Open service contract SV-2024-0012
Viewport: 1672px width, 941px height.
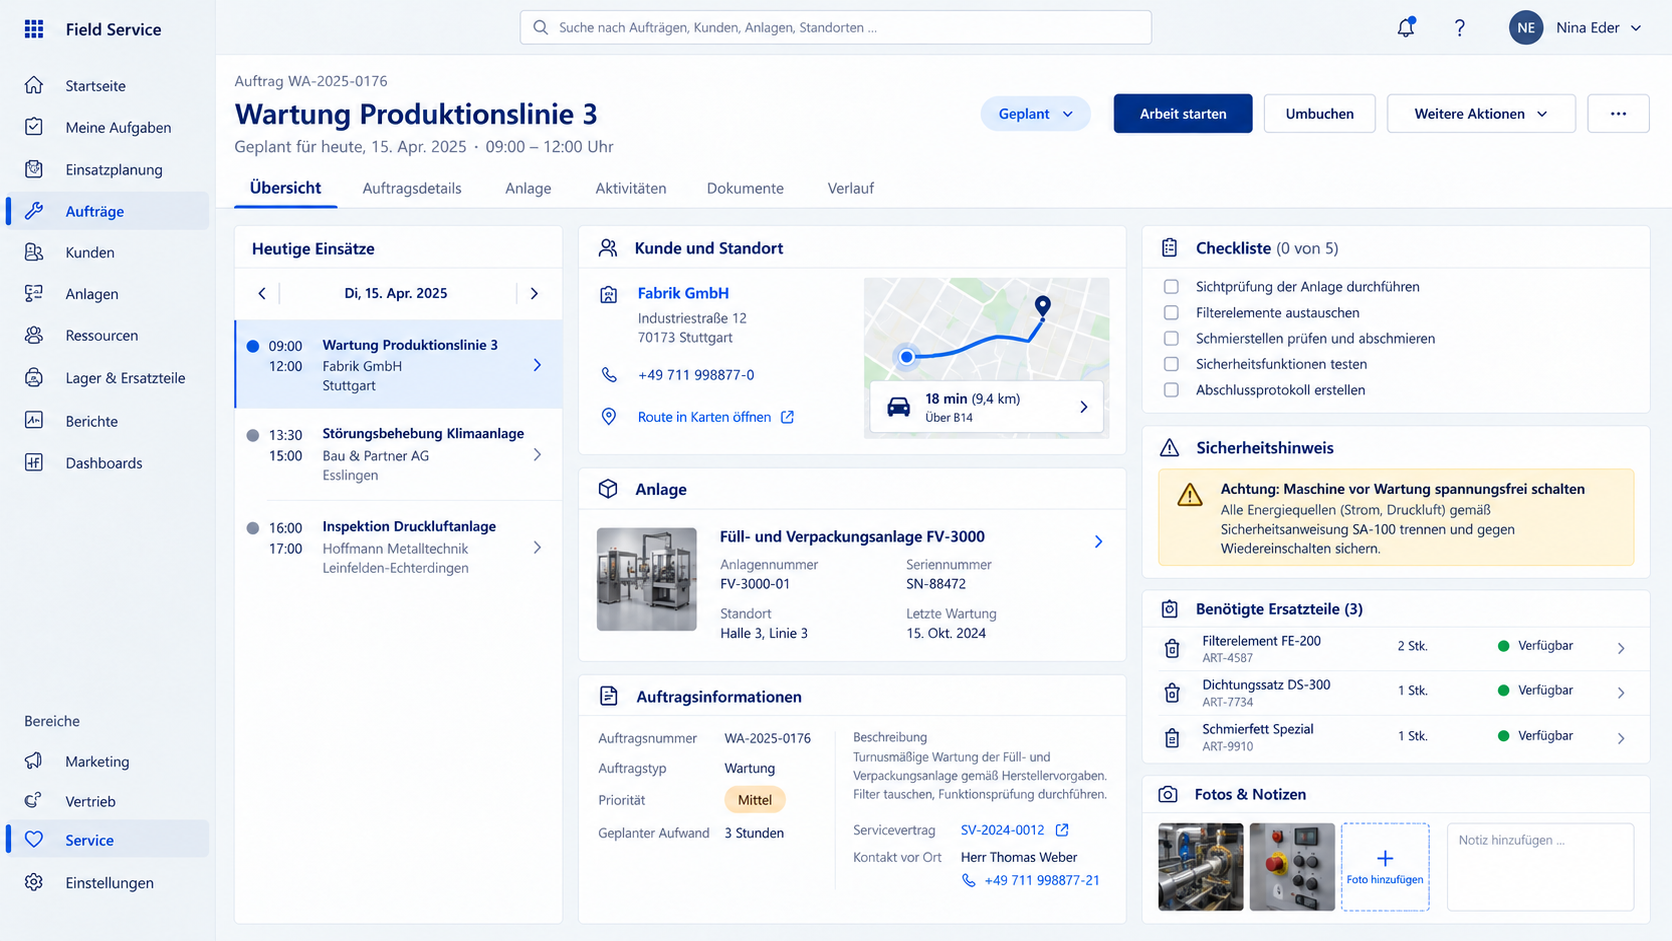coord(1002,830)
